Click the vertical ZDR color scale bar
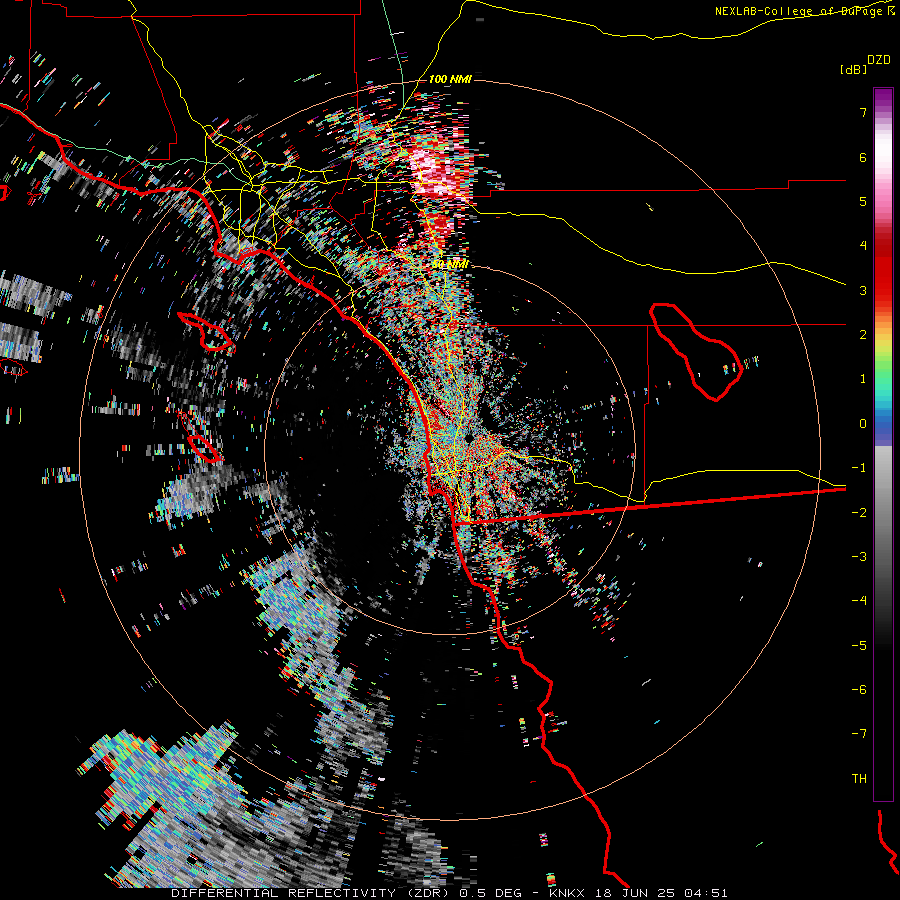 (x=883, y=444)
